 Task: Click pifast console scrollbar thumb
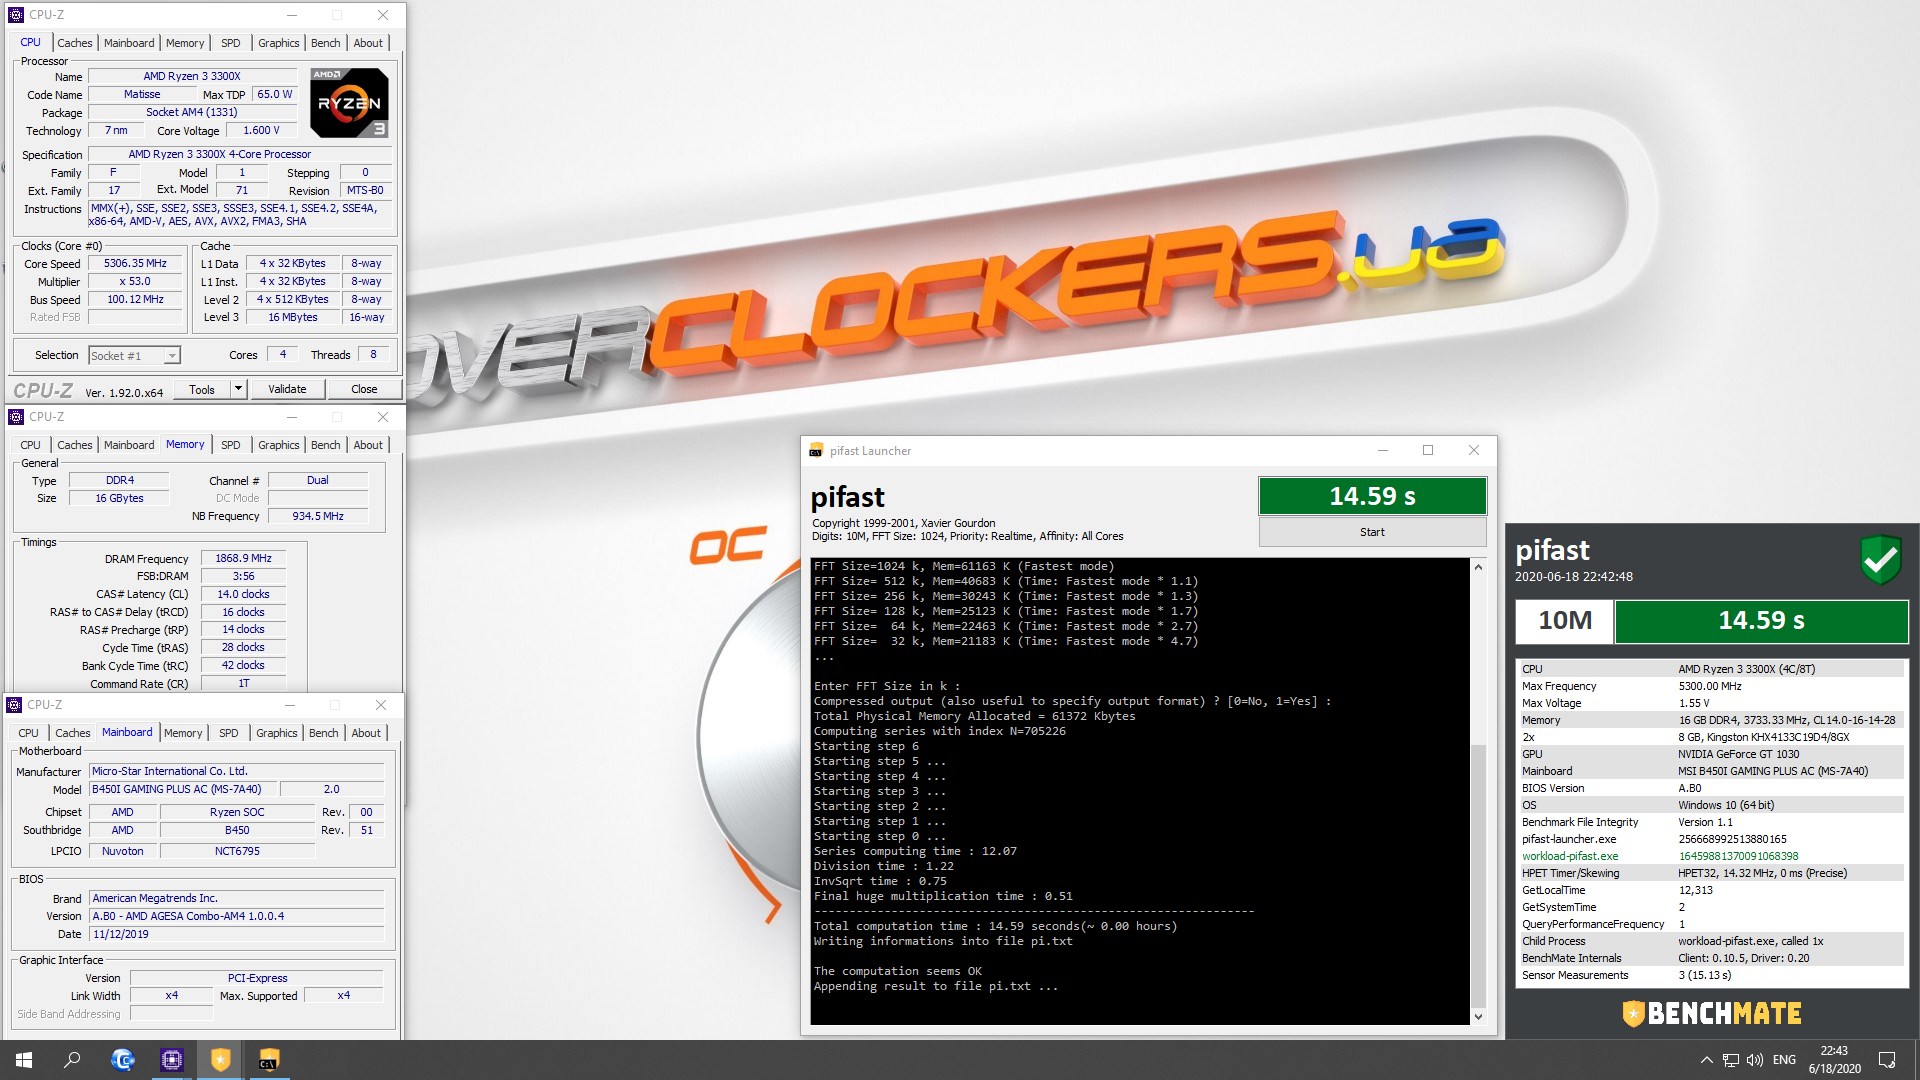(x=1478, y=875)
